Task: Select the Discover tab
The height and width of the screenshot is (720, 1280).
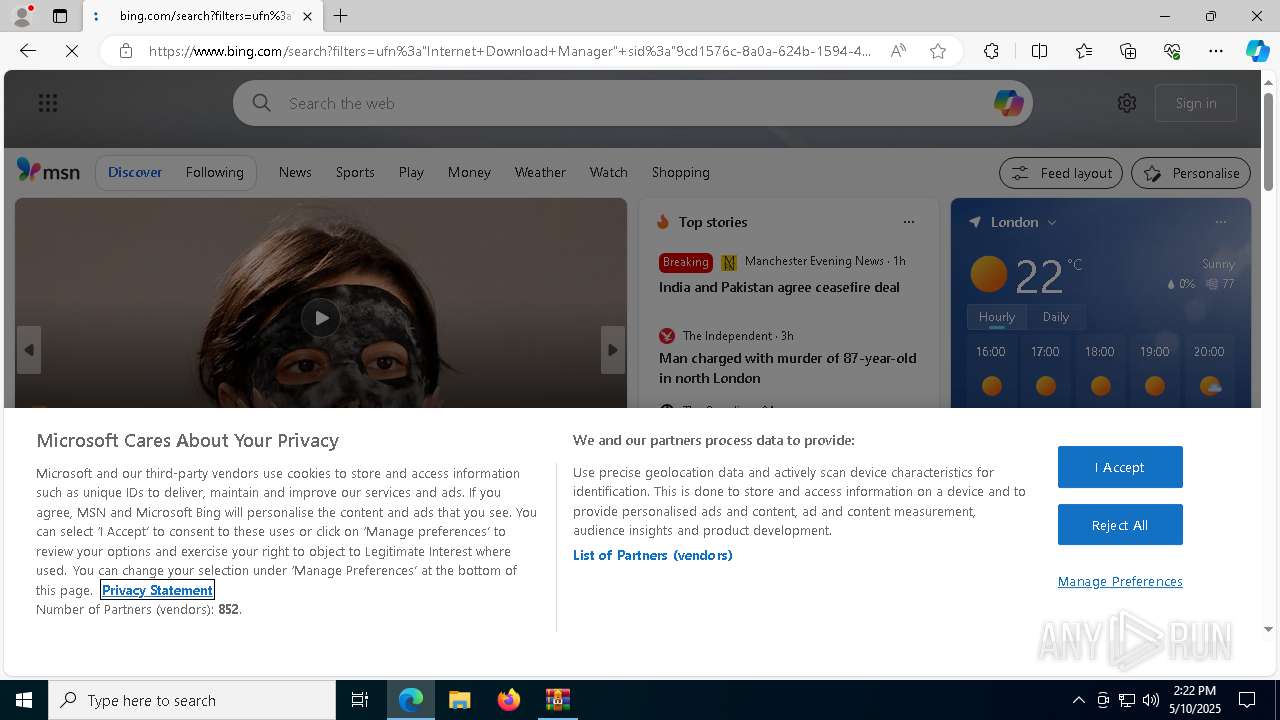Action: [x=135, y=172]
